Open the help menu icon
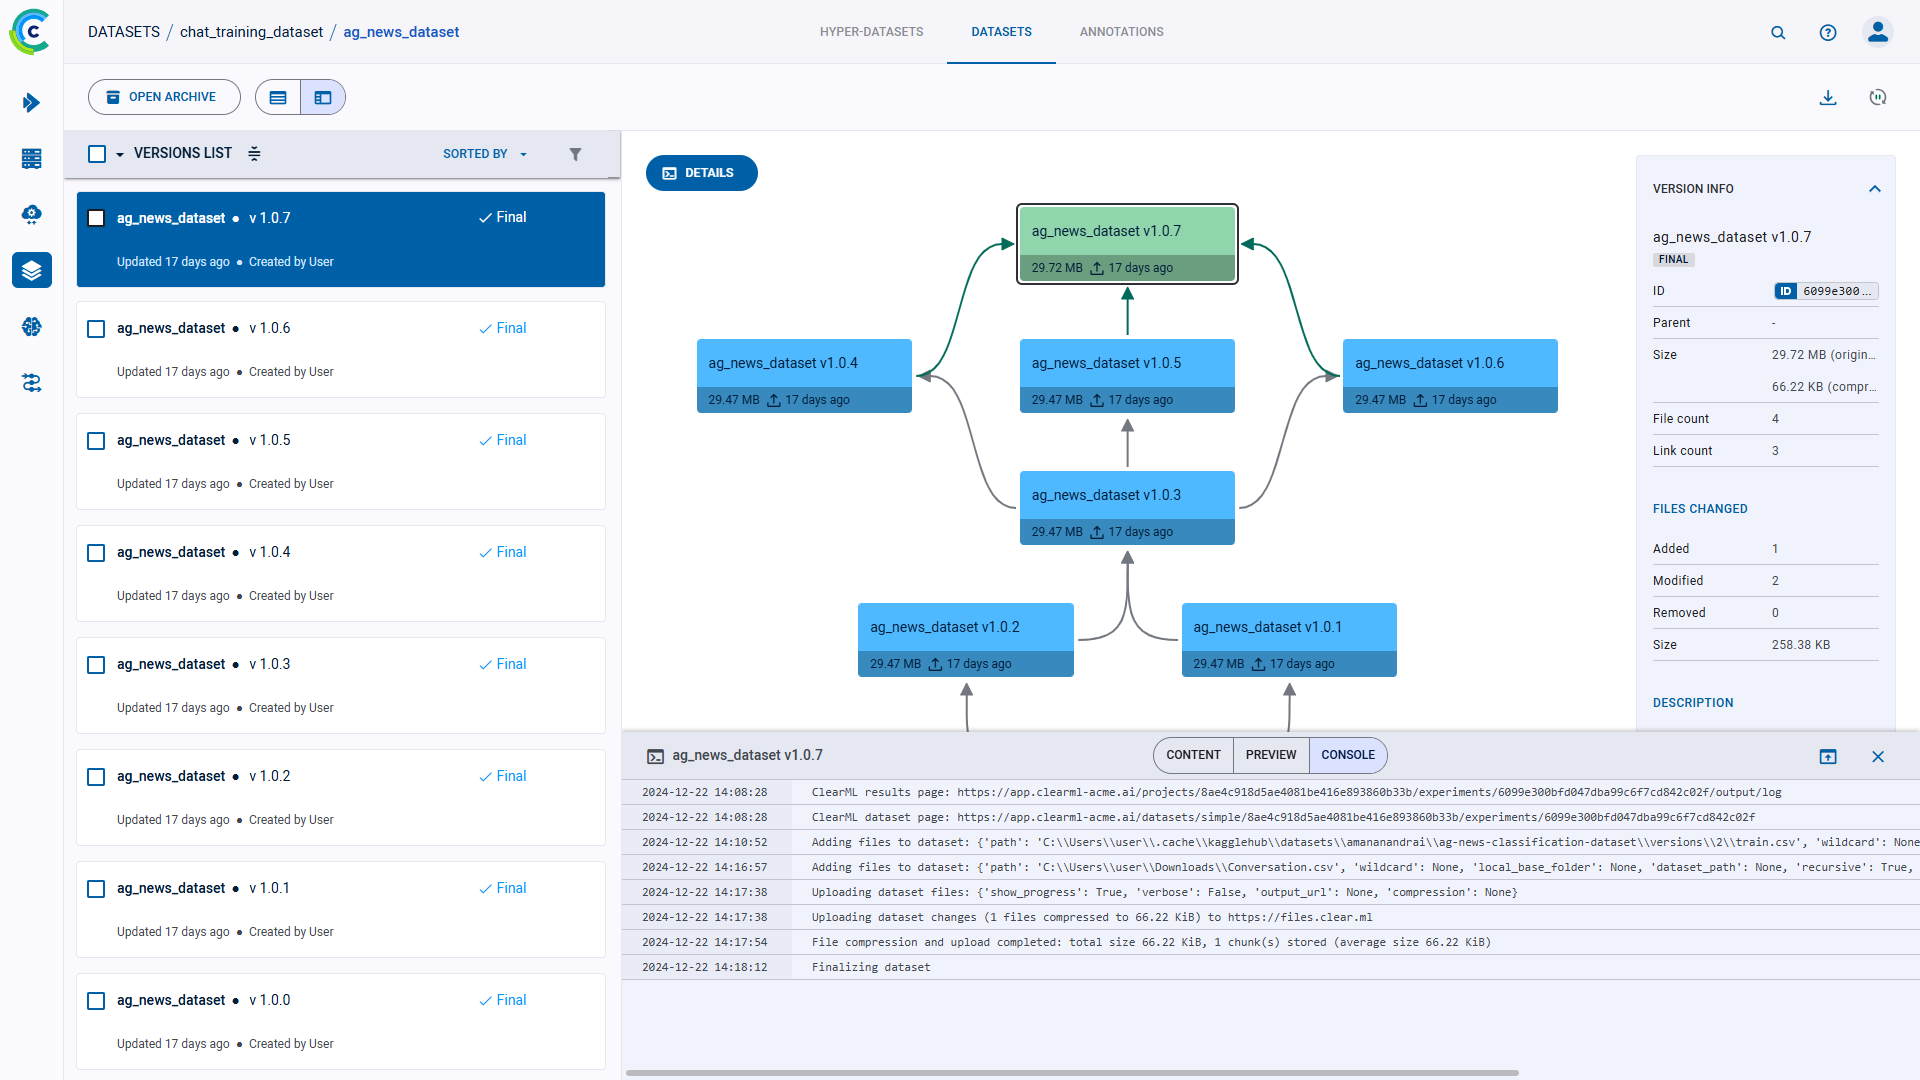The width and height of the screenshot is (1920, 1080). [1828, 32]
